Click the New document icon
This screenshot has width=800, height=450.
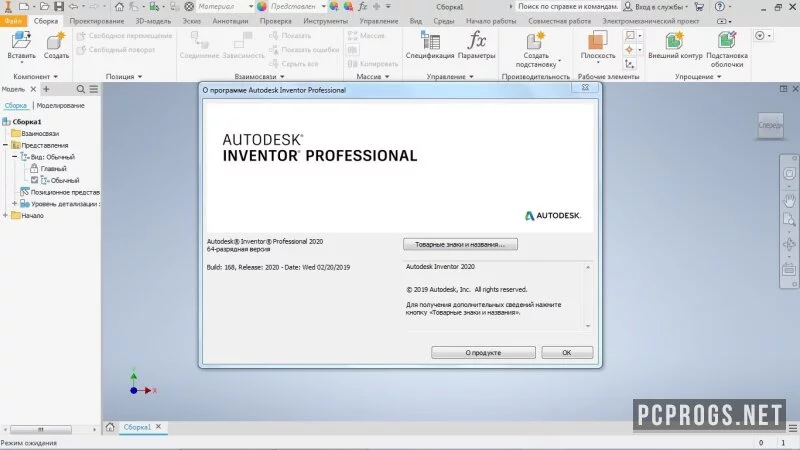pyautogui.click(x=23, y=7)
